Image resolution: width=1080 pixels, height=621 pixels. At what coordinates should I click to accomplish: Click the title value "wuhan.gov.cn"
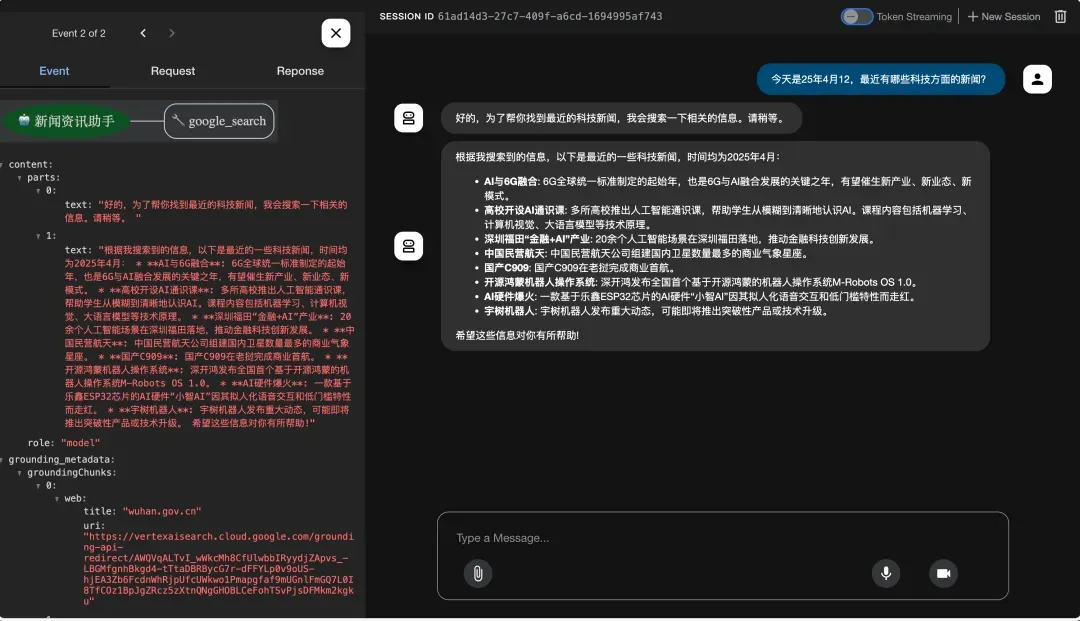(x=162, y=512)
